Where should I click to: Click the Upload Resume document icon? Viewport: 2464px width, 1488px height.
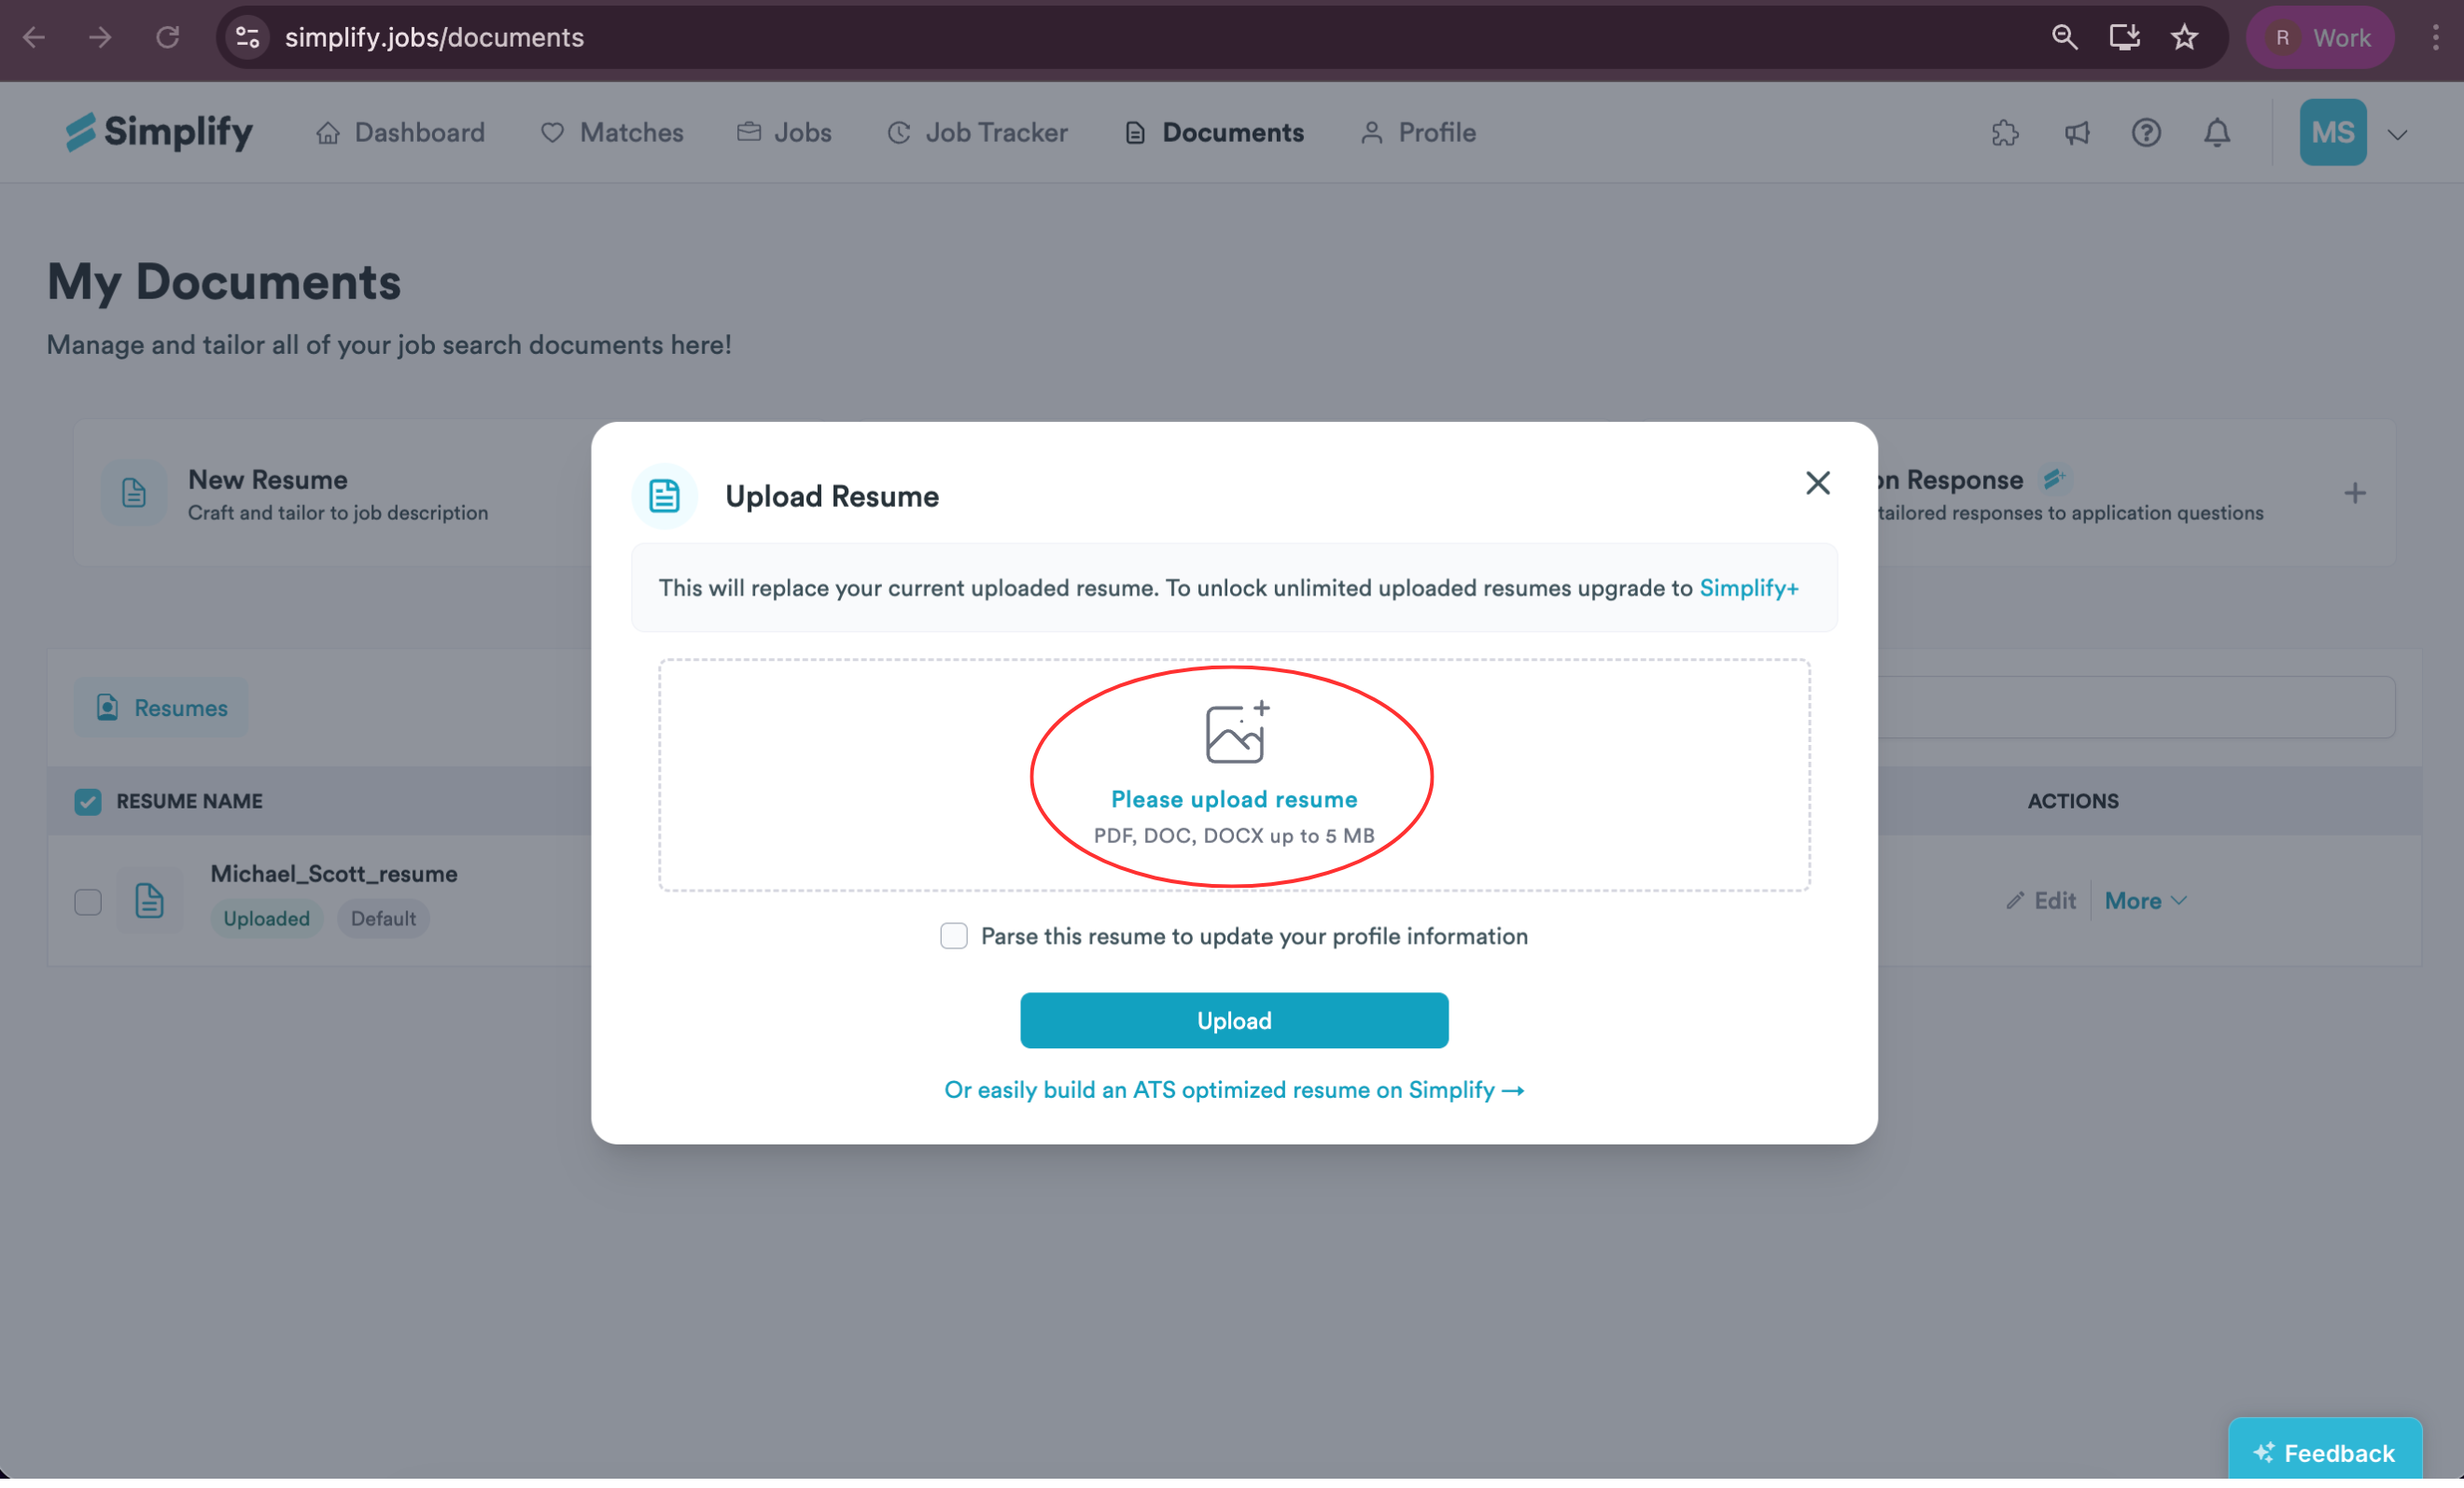pyautogui.click(x=664, y=495)
